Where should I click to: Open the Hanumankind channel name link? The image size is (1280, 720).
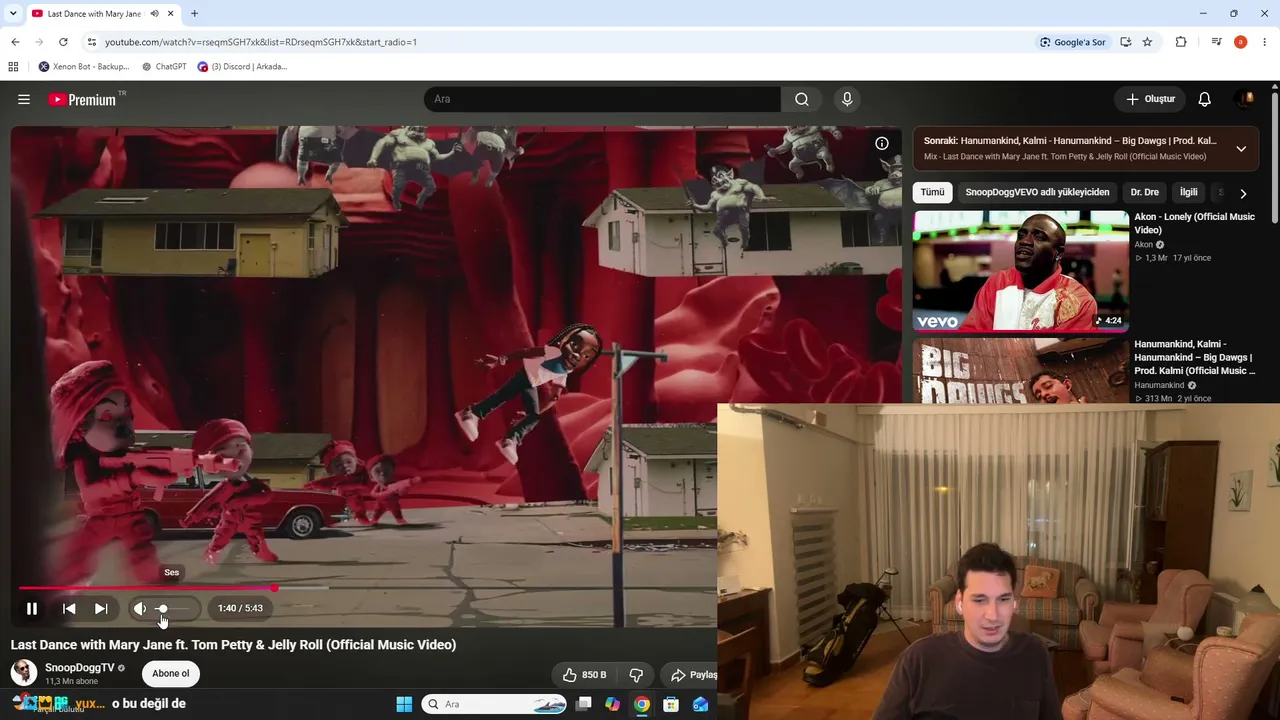[1159, 385]
